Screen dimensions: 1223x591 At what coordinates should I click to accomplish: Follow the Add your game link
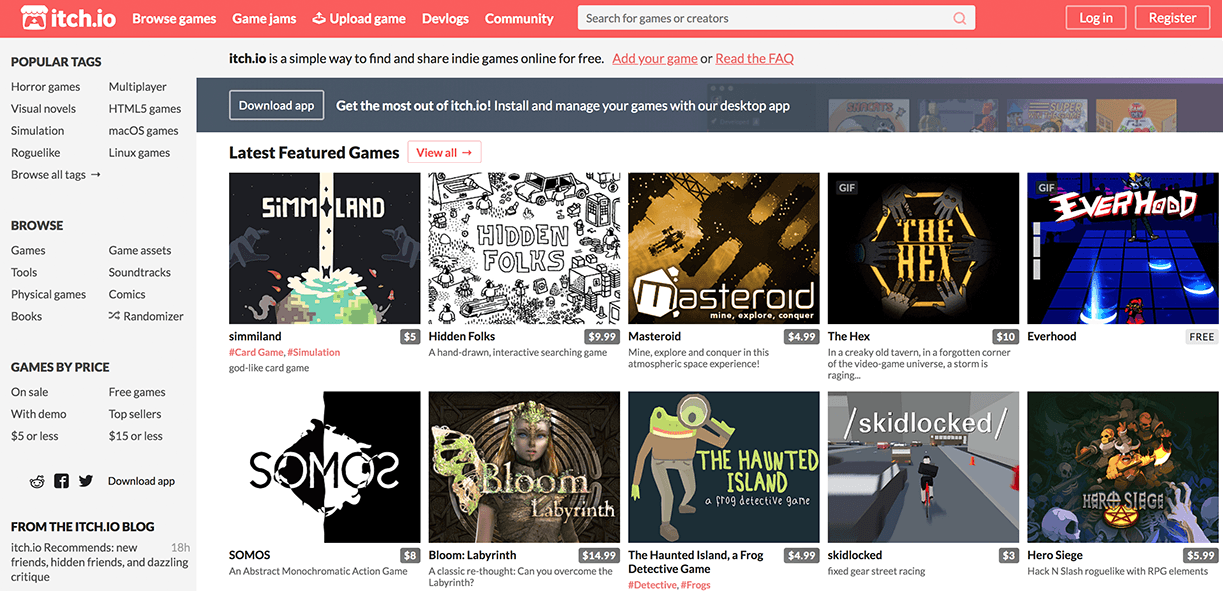click(655, 58)
